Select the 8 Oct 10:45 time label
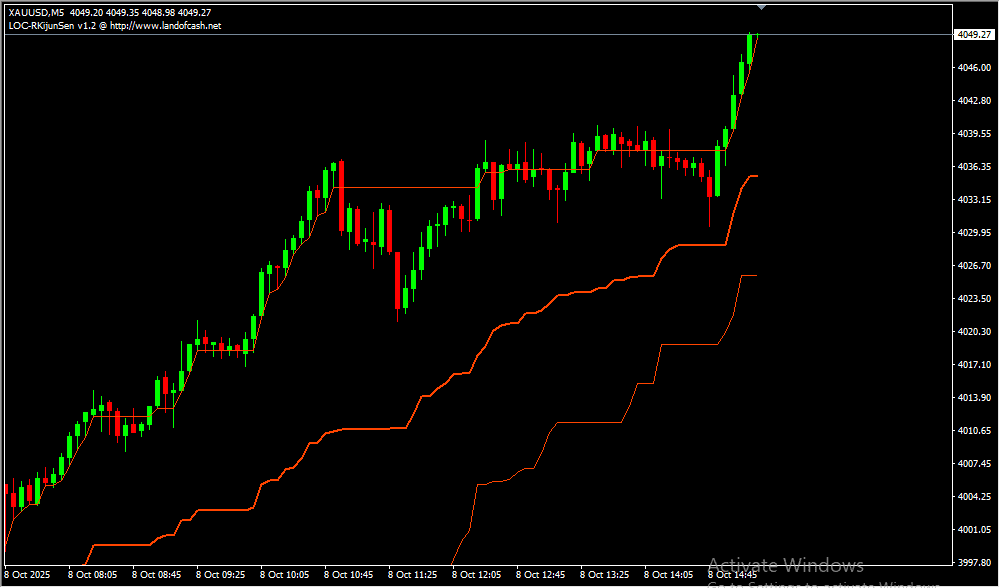 348,575
